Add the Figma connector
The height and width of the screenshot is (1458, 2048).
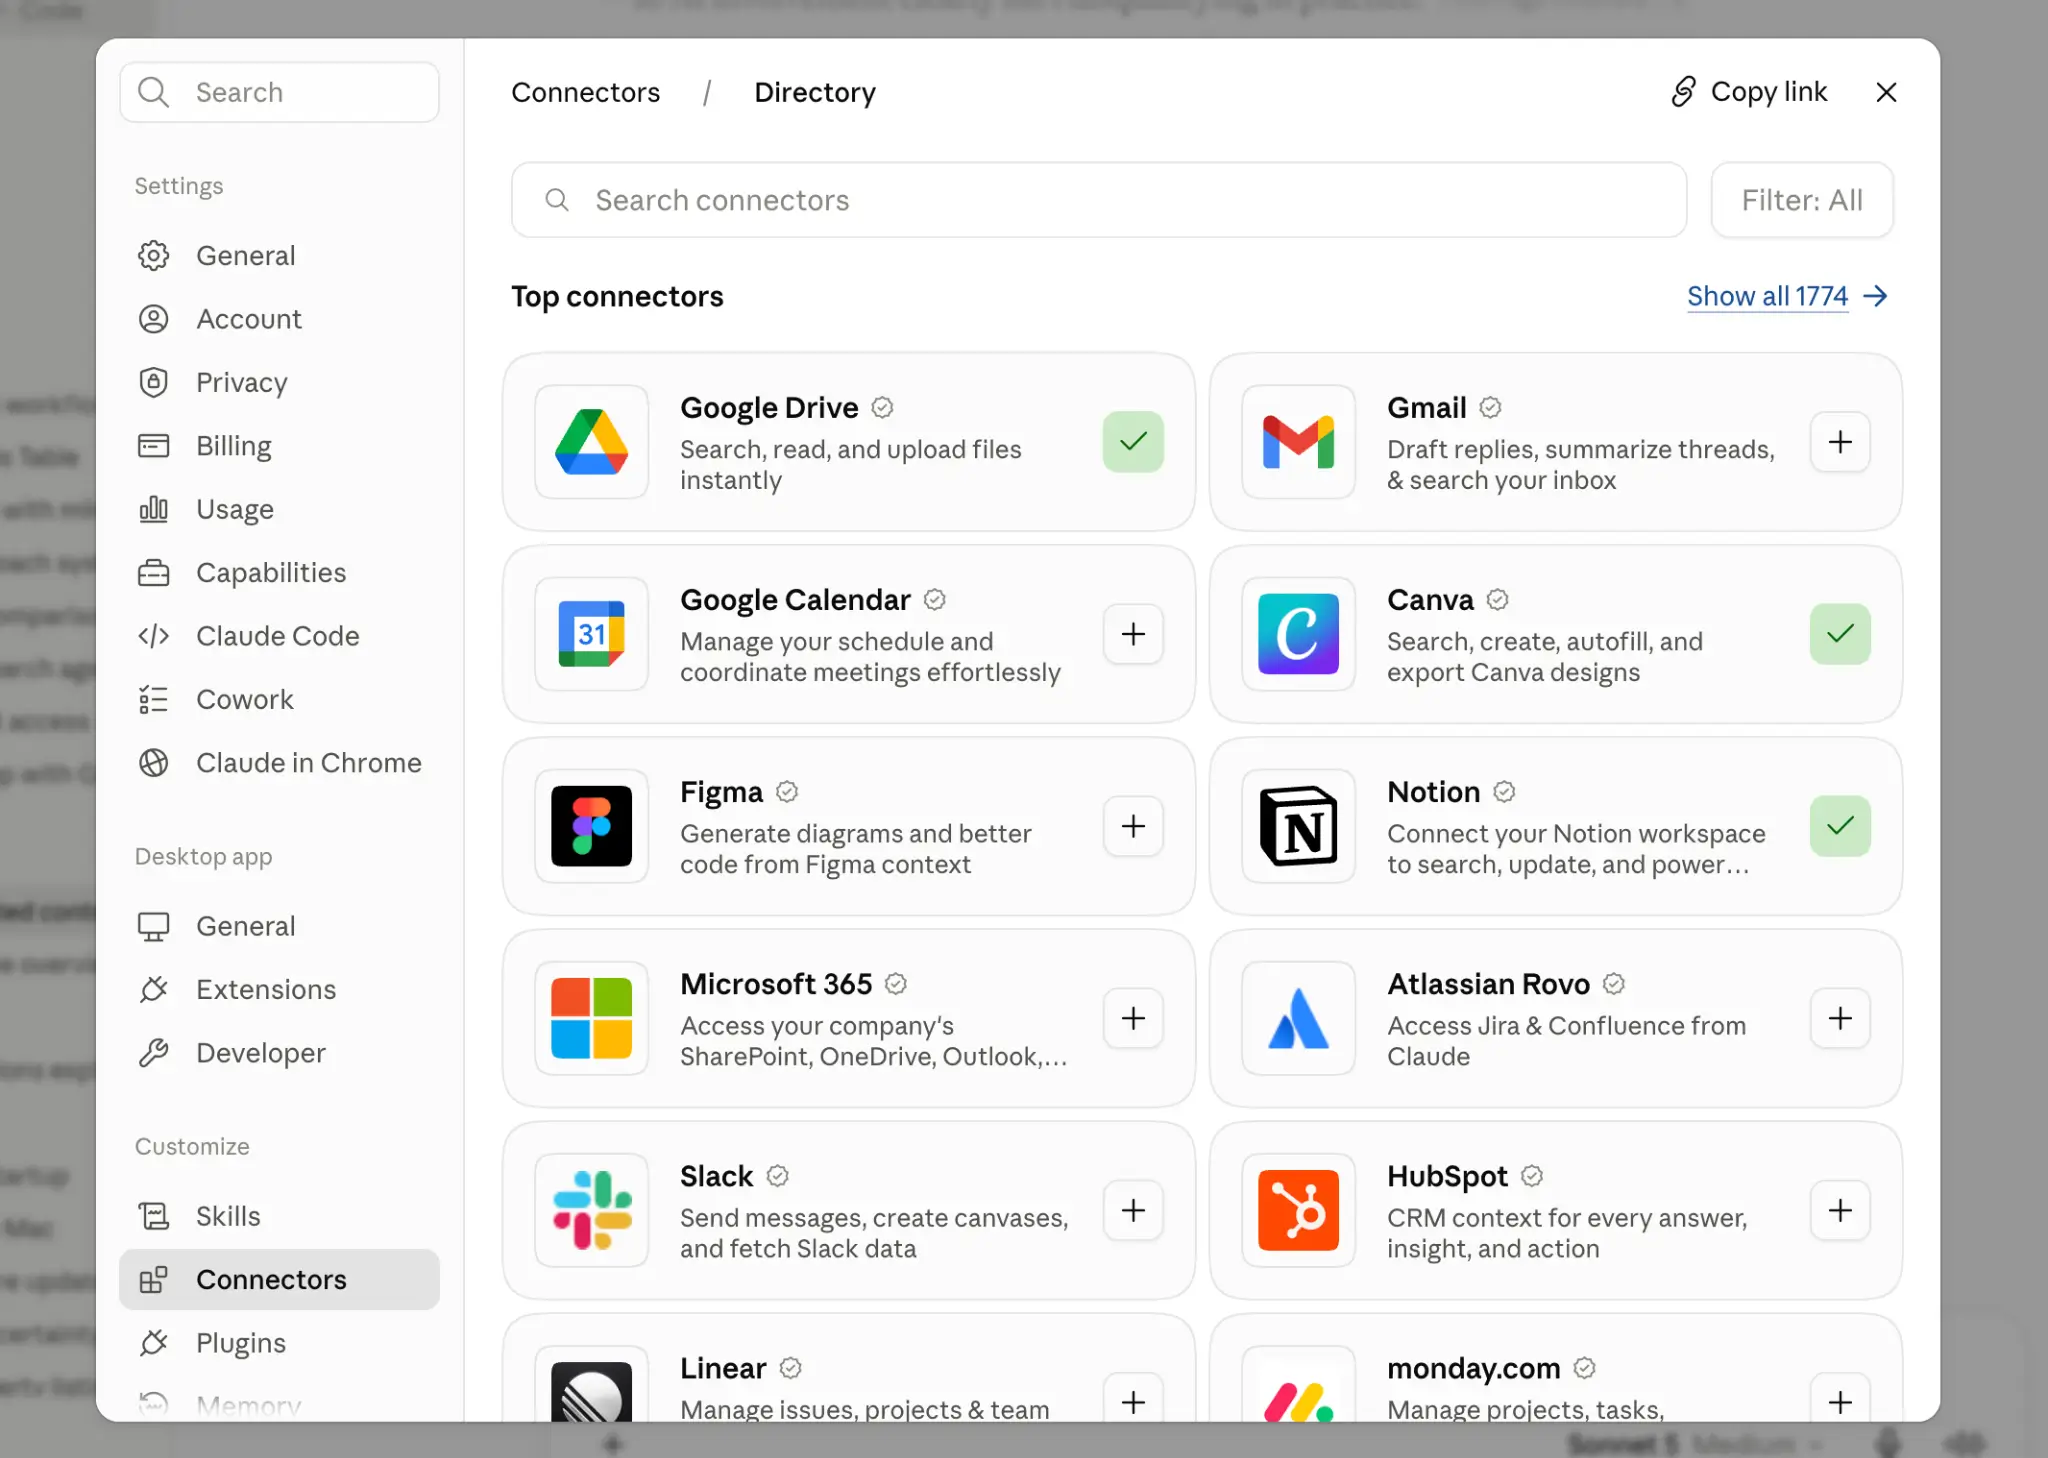click(1133, 826)
